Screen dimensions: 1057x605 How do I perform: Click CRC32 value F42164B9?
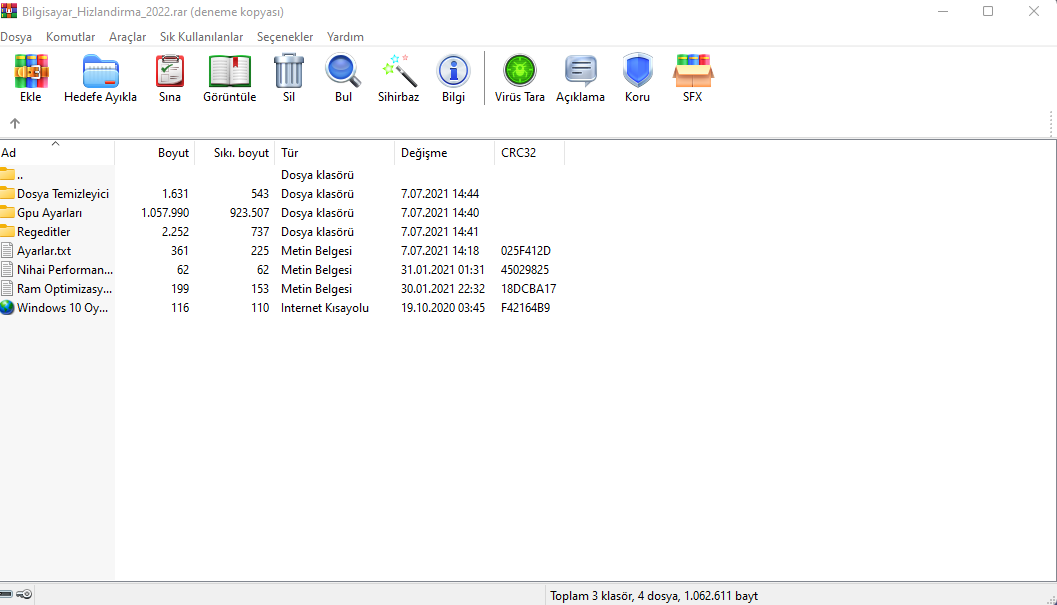coord(525,307)
